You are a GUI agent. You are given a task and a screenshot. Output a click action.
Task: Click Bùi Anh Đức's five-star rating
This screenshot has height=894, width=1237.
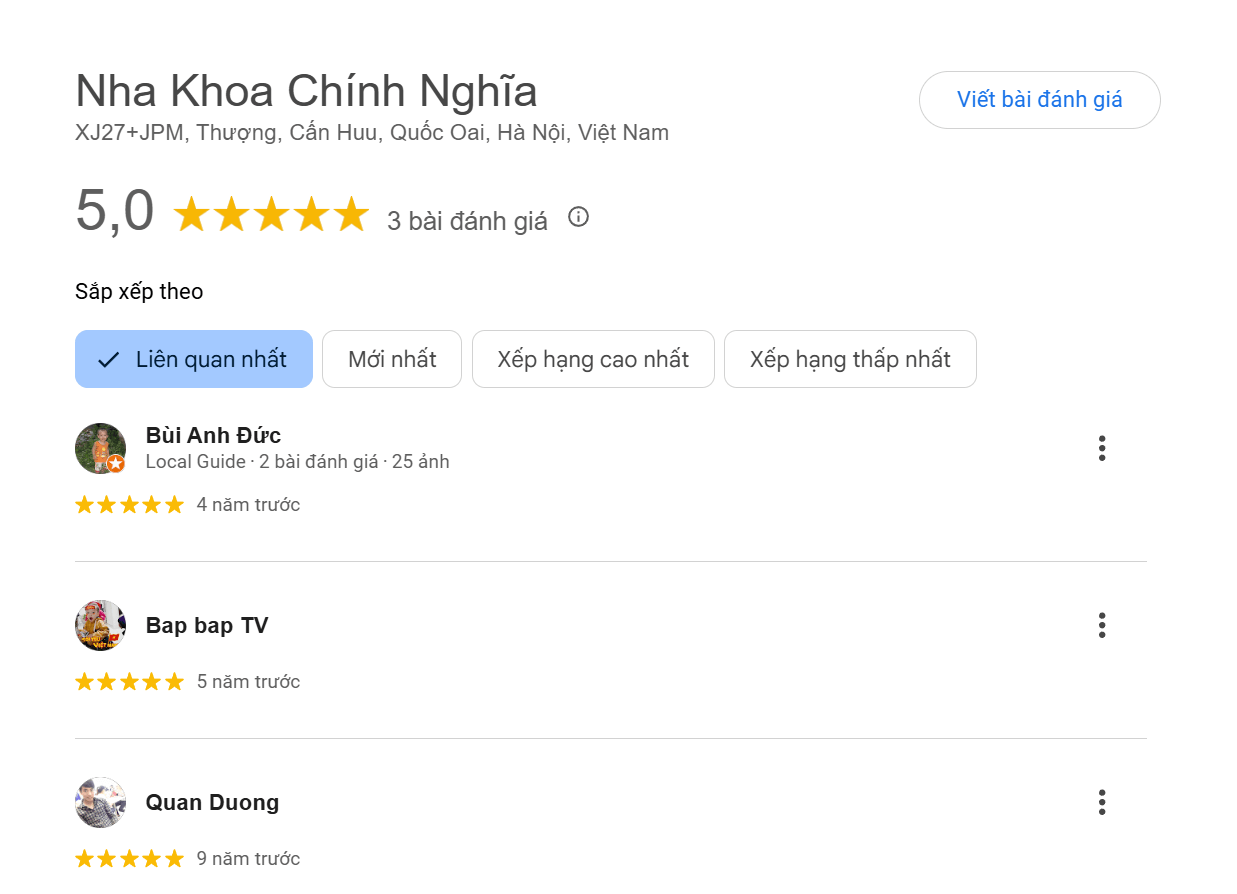(x=130, y=505)
